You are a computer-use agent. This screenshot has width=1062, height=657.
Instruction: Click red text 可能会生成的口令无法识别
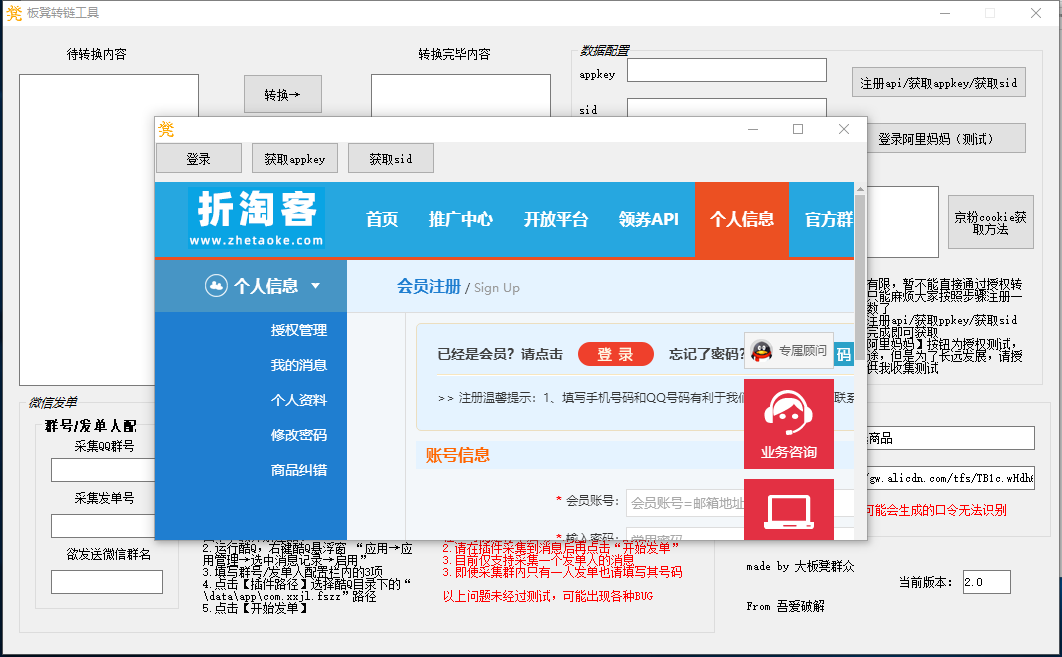point(937,510)
